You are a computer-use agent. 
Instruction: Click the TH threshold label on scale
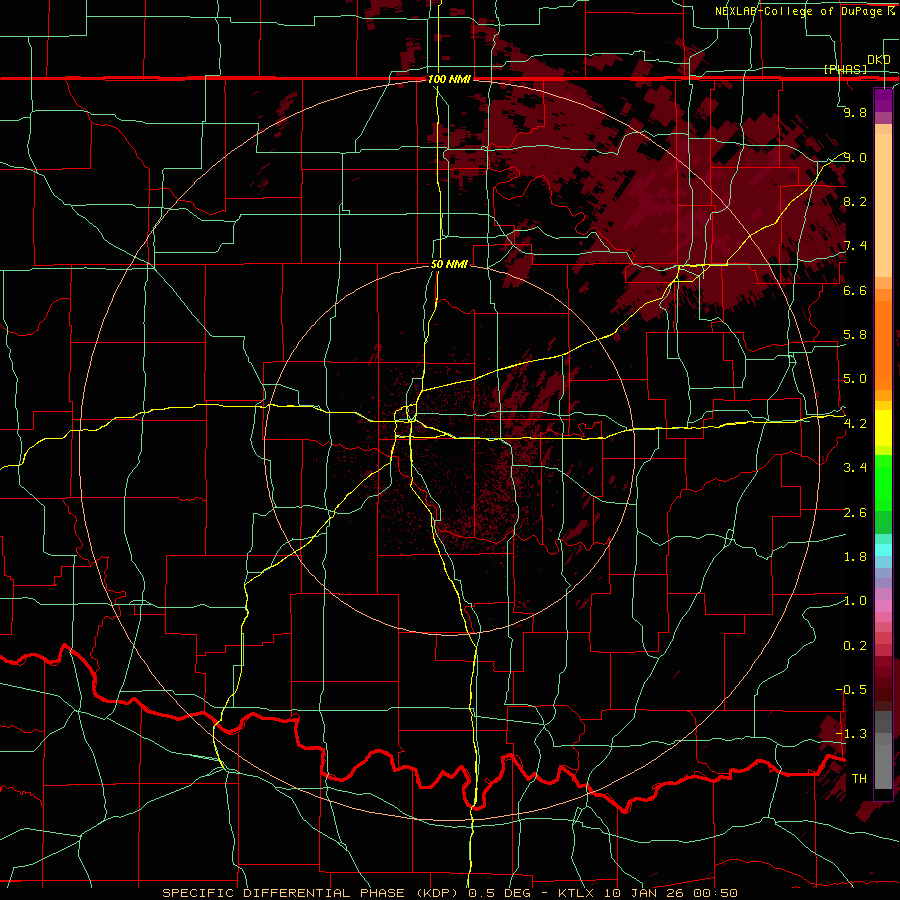(x=859, y=779)
